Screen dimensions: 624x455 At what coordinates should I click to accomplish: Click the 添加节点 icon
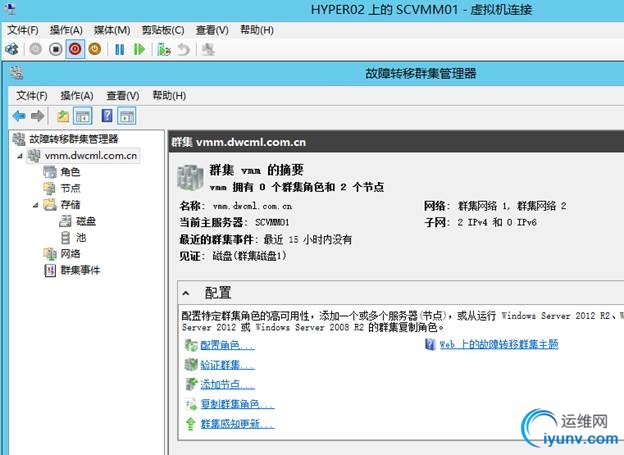191,384
